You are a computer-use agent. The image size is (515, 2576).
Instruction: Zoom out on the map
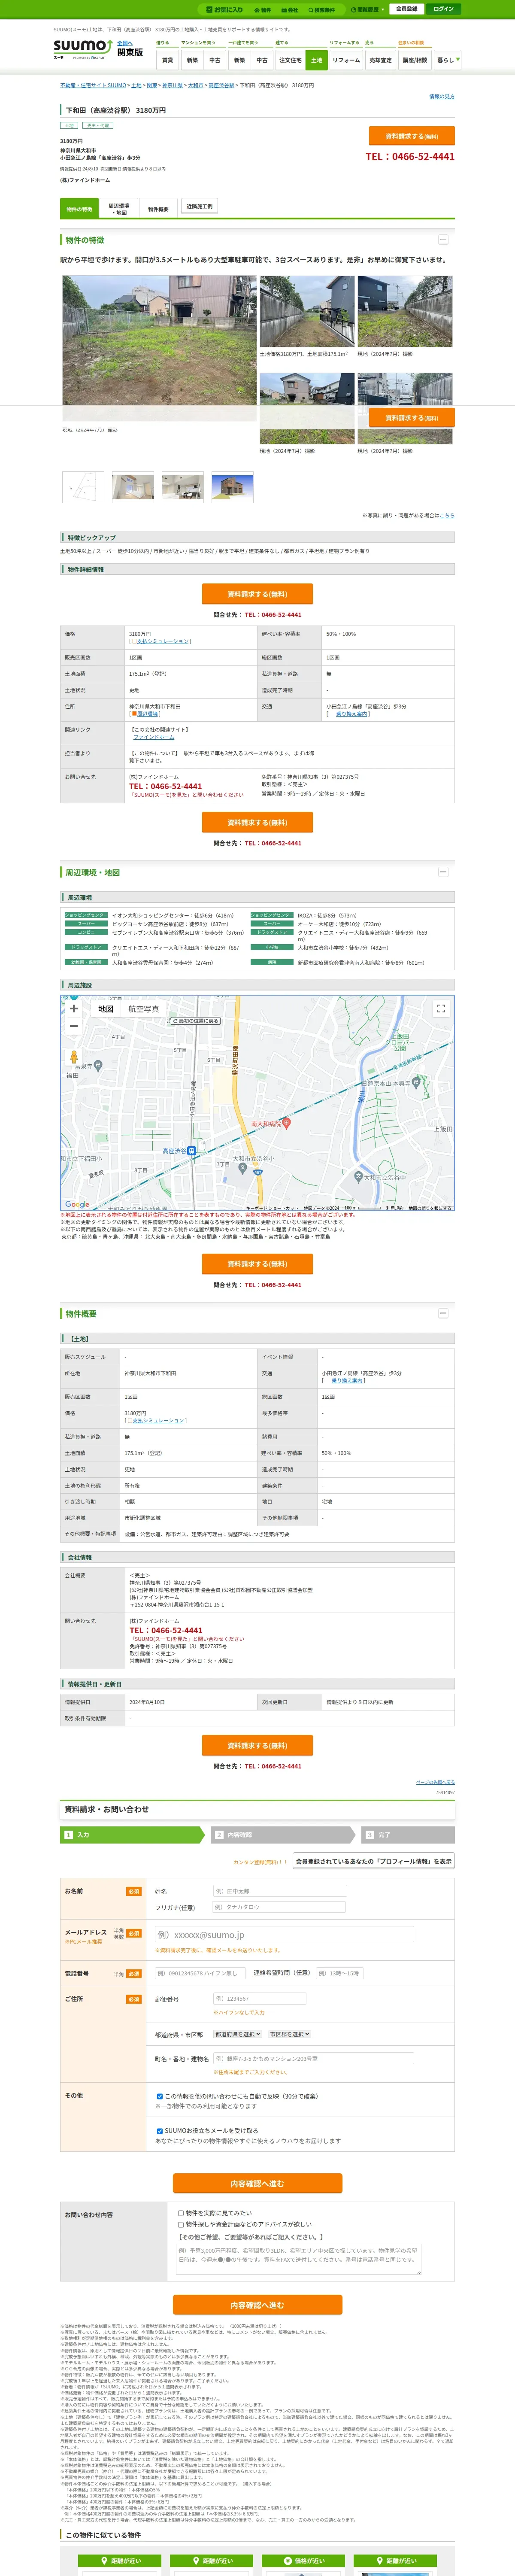(x=73, y=1026)
